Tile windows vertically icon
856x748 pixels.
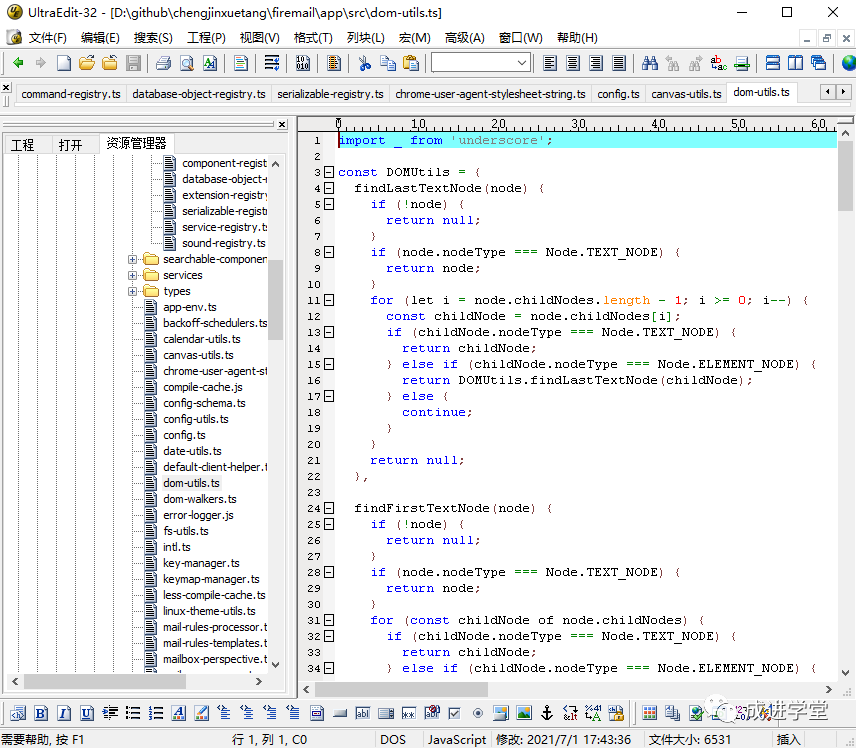[x=795, y=63]
